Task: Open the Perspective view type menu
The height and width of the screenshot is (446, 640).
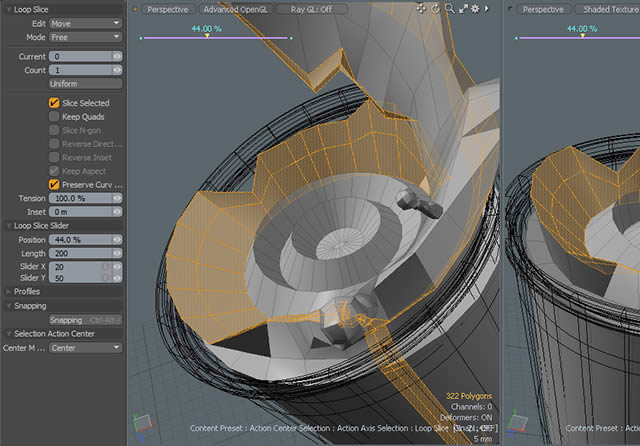Action: tap(167, 9)
